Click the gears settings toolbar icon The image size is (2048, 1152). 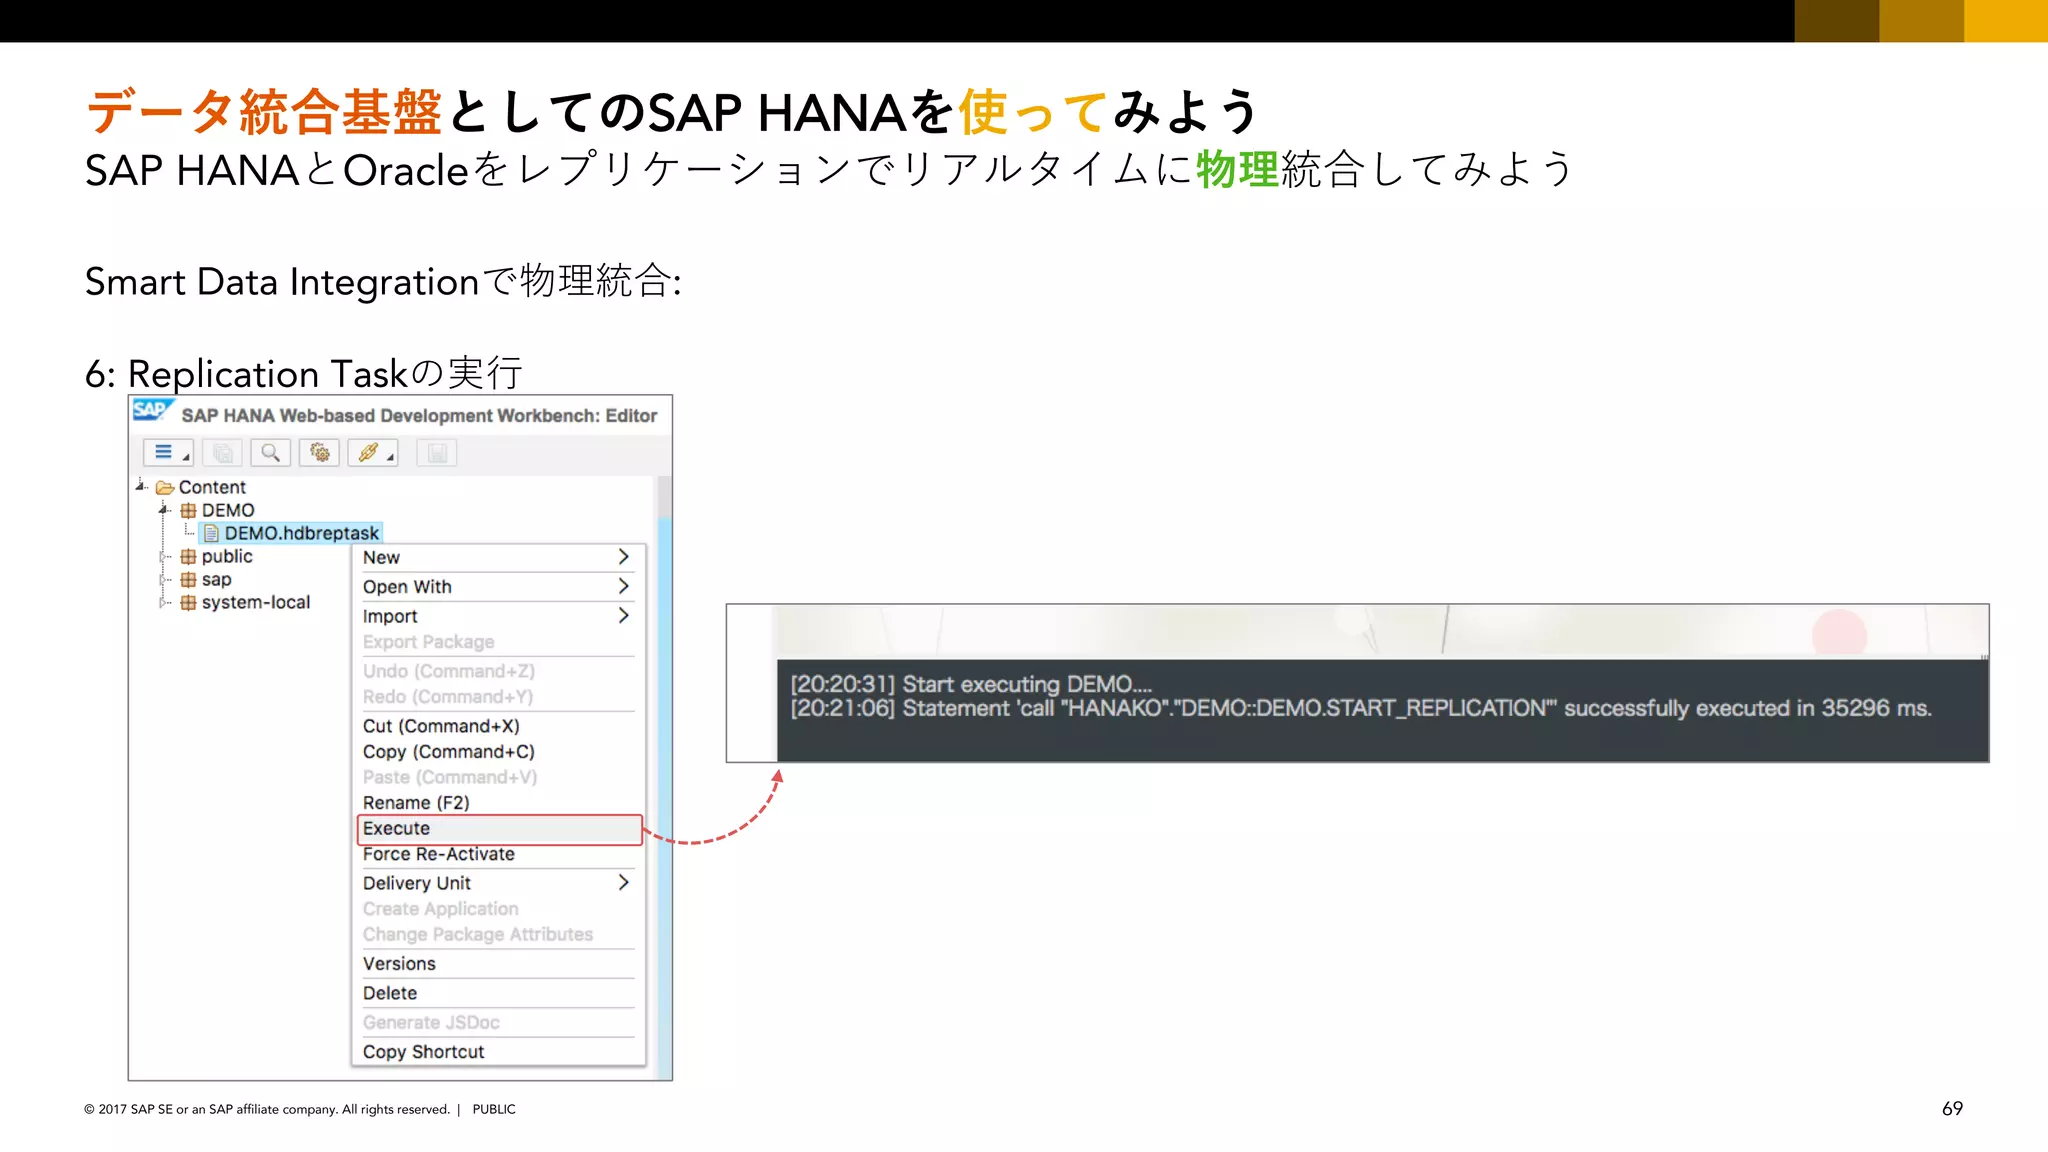[319, 453]
